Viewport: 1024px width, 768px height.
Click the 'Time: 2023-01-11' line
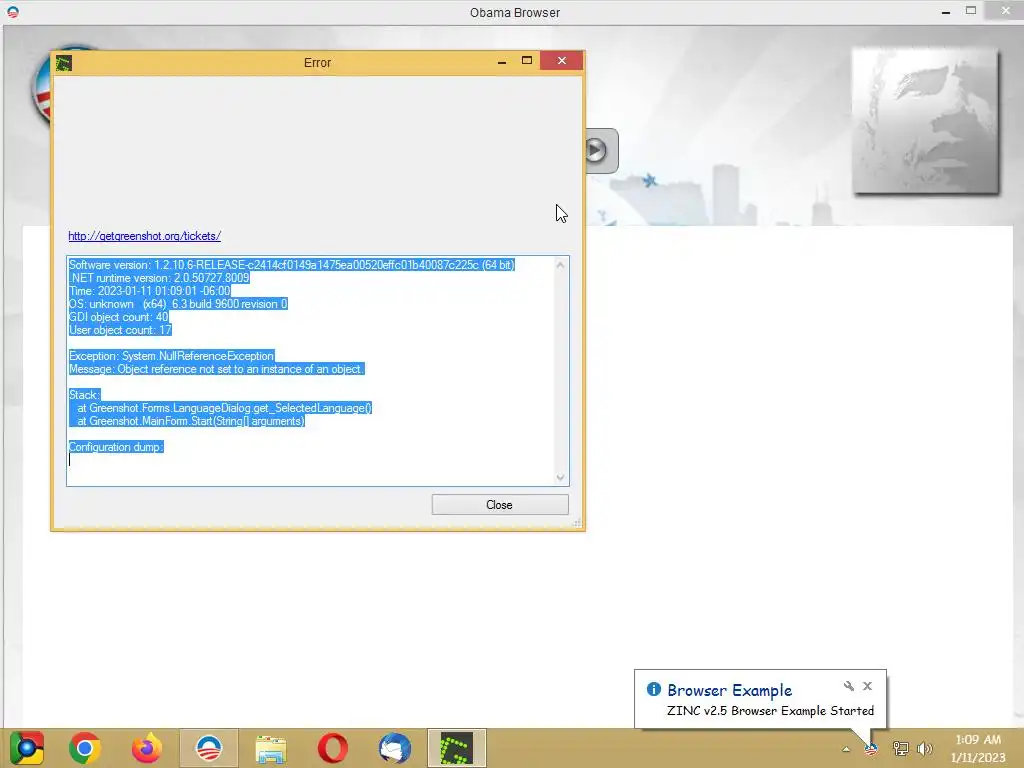coord(150,291)
